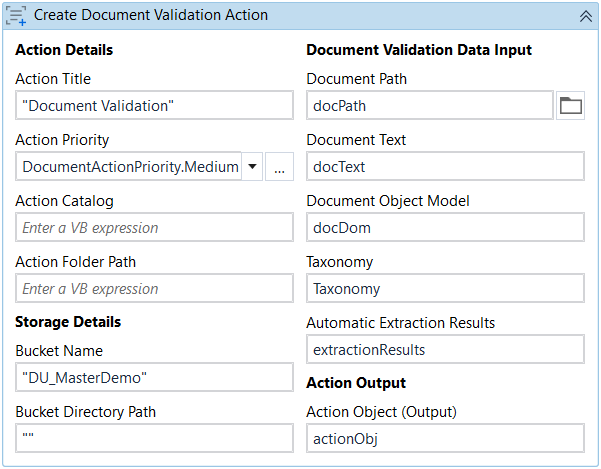The width and height of the screenshot is (601, 469).
Task: Focus the Action Catalog expression field
Action: [x=154, y=228]
